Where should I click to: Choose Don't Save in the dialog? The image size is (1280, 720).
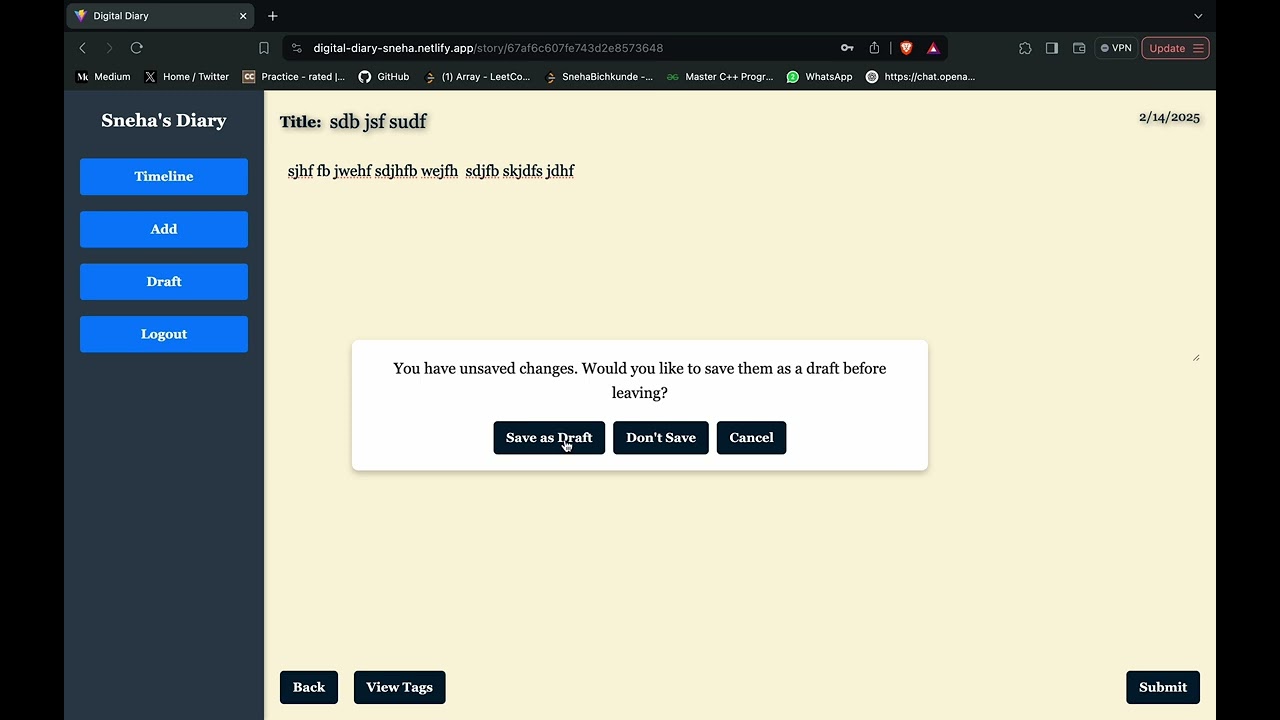tap(661, 438)
